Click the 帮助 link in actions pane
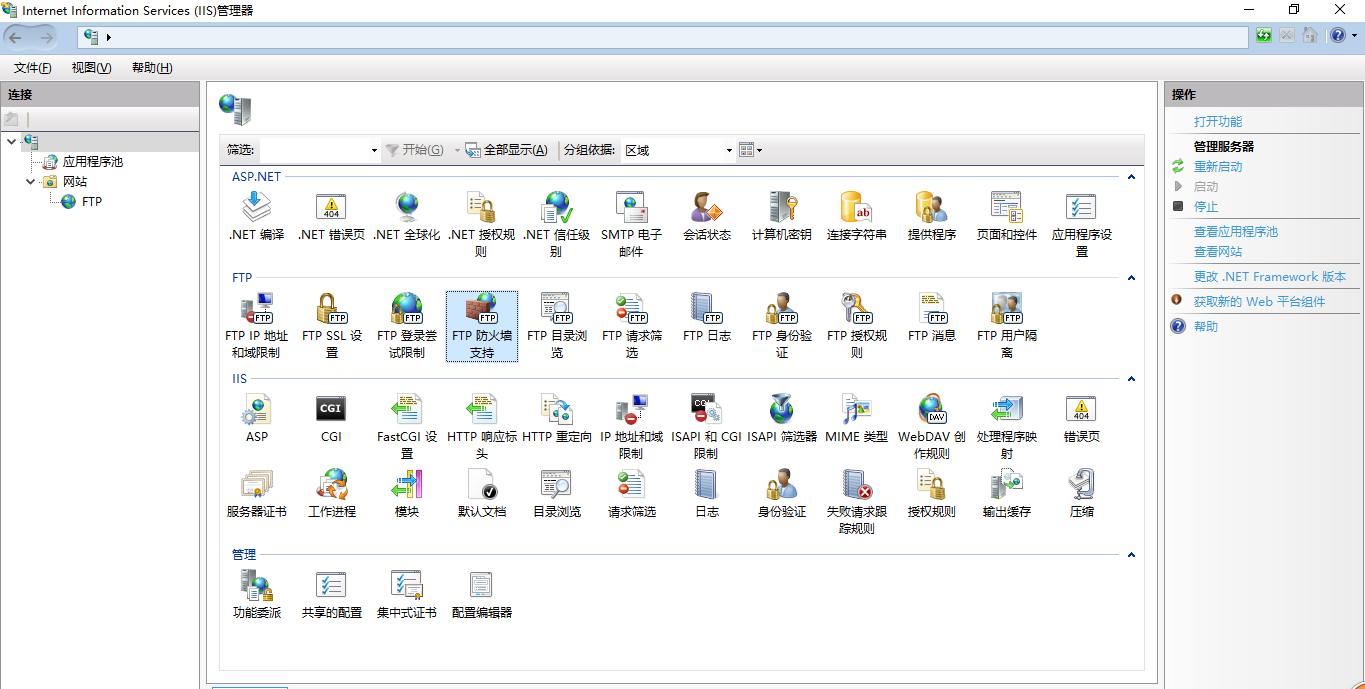This screenshot has height=689, width=1365. point(1206,326)
